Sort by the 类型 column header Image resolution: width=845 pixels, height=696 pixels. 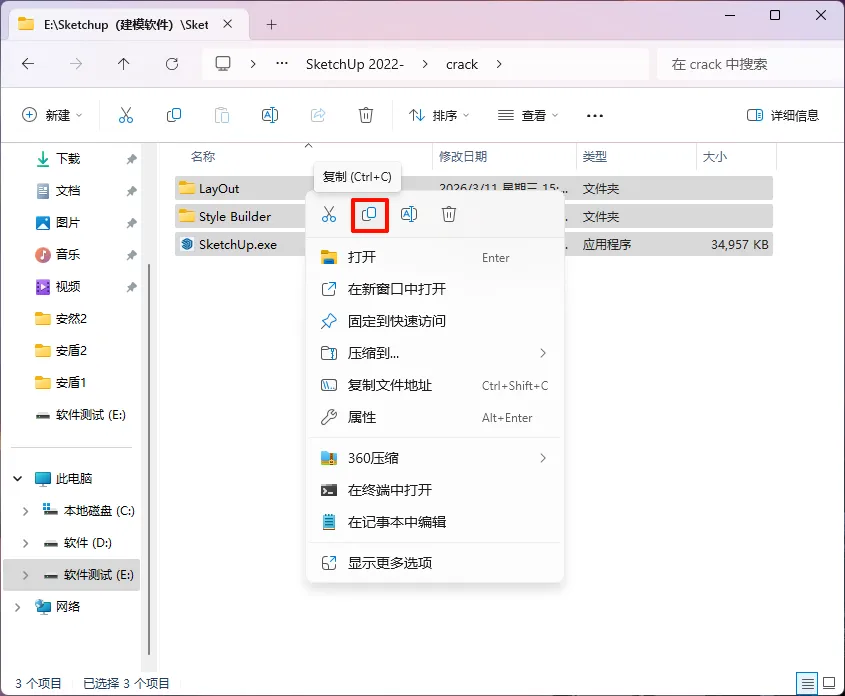coord(595,157)
